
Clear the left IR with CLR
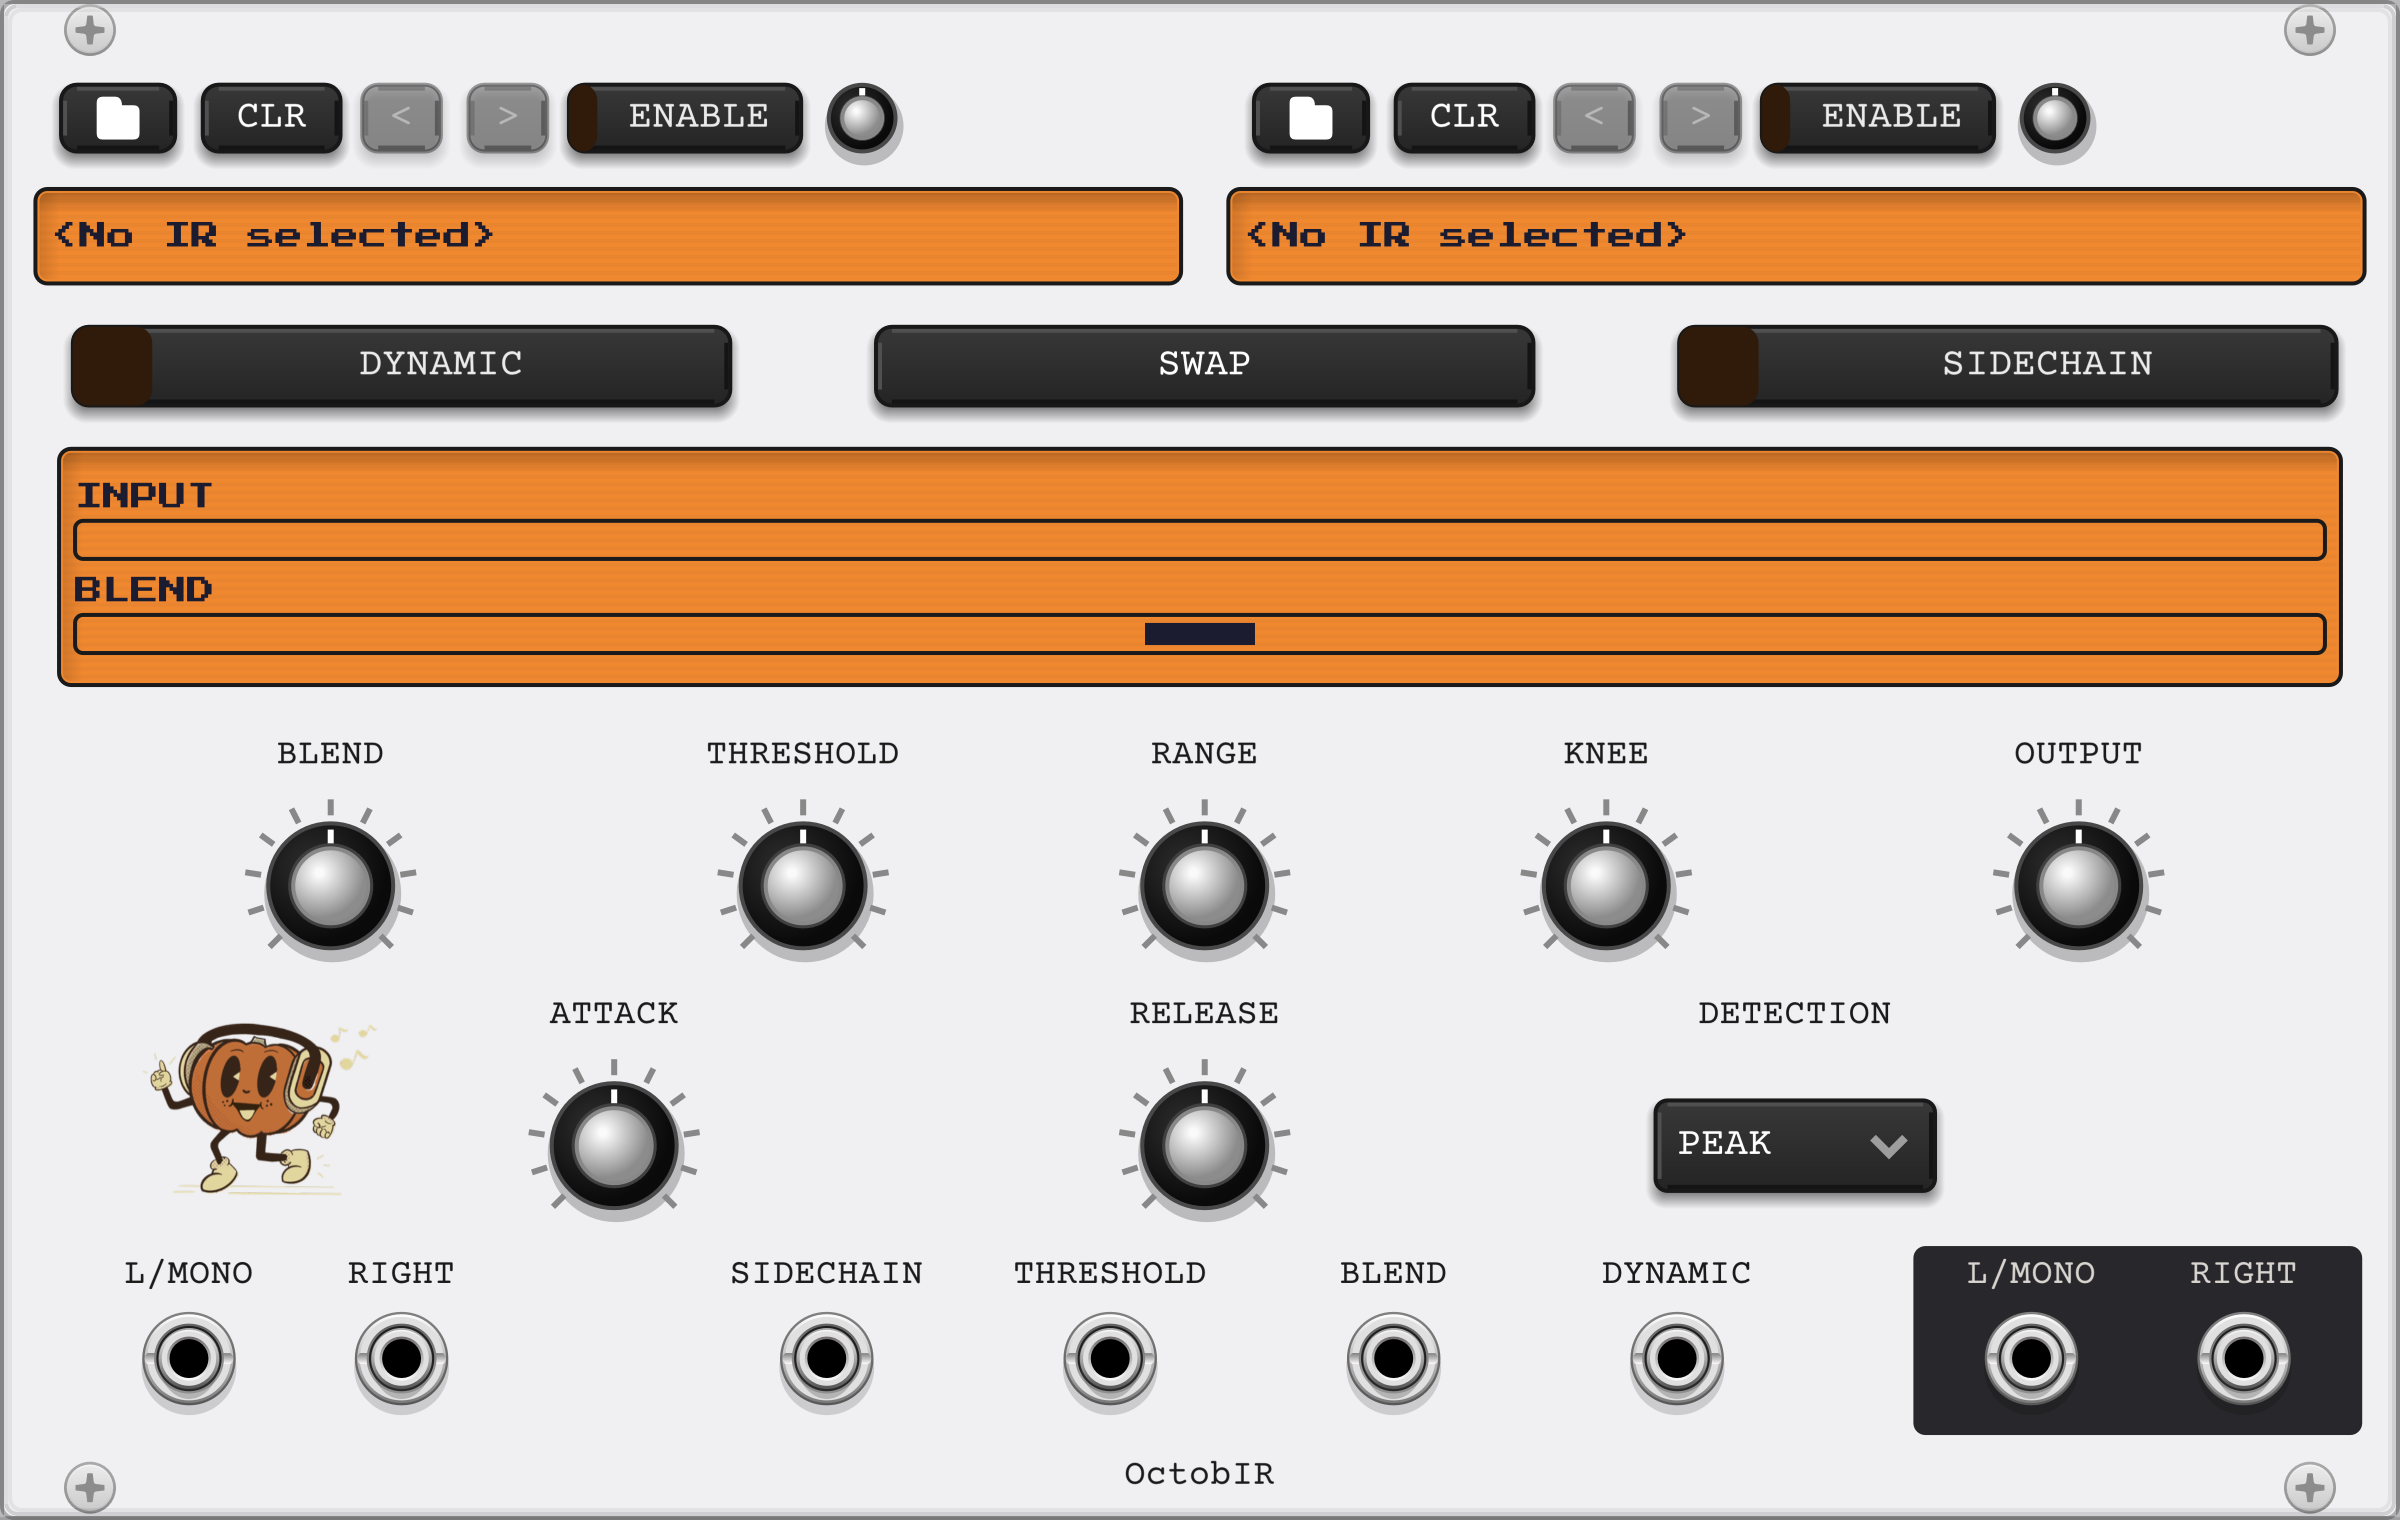pyautogui.click(x=271, y=117)
